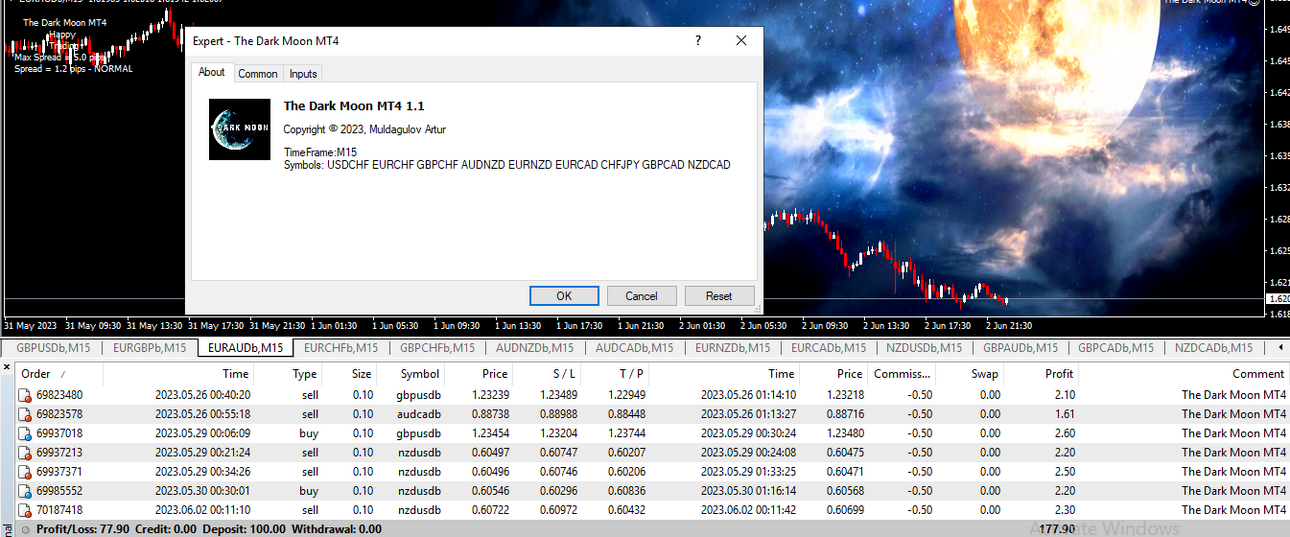1290x537 pixels.
Task: Click the order icon for ticket 70187418
Action: (25, 510)
